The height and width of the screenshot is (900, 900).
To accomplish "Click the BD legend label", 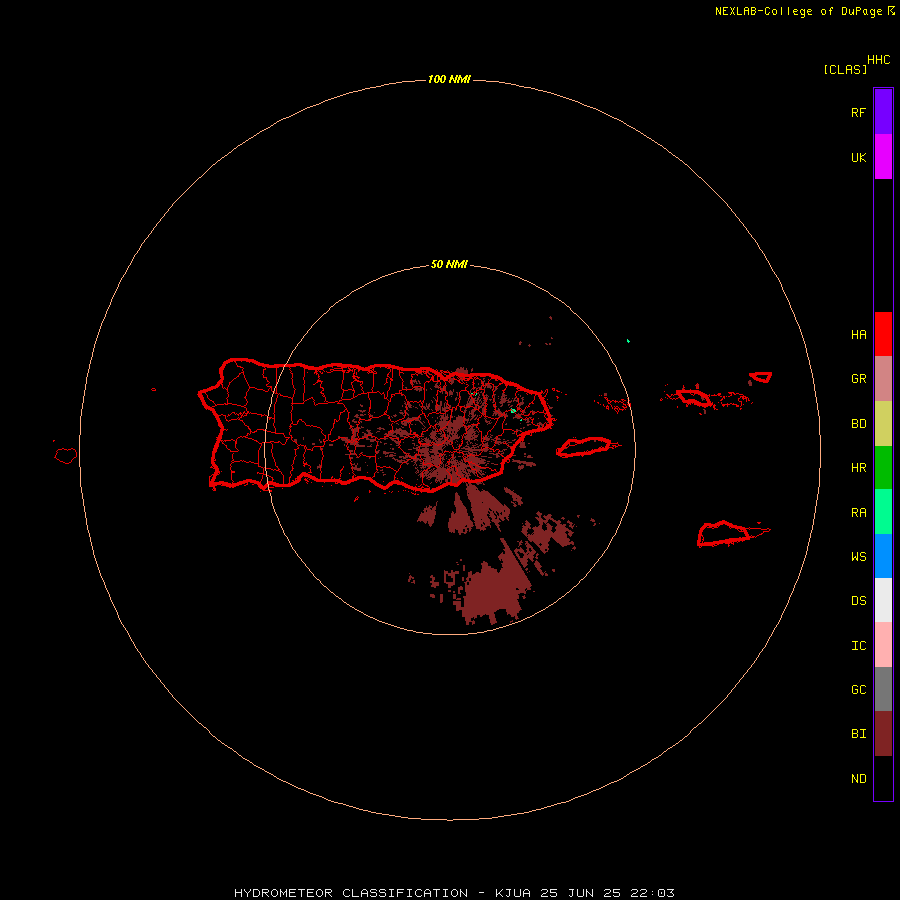I will [858, 424].
